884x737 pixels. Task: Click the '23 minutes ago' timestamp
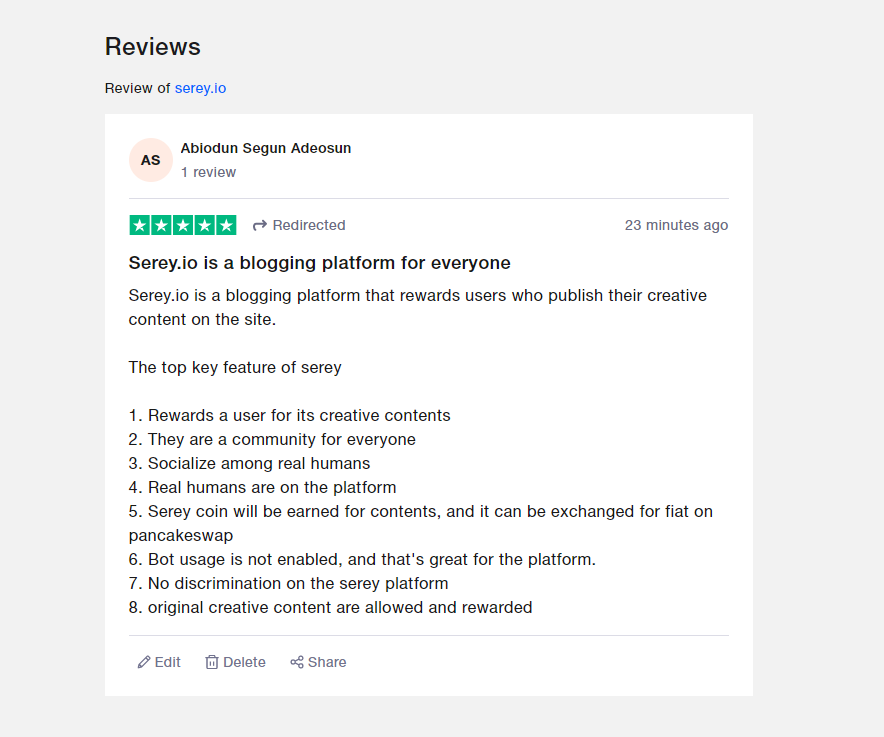[676, 226]
